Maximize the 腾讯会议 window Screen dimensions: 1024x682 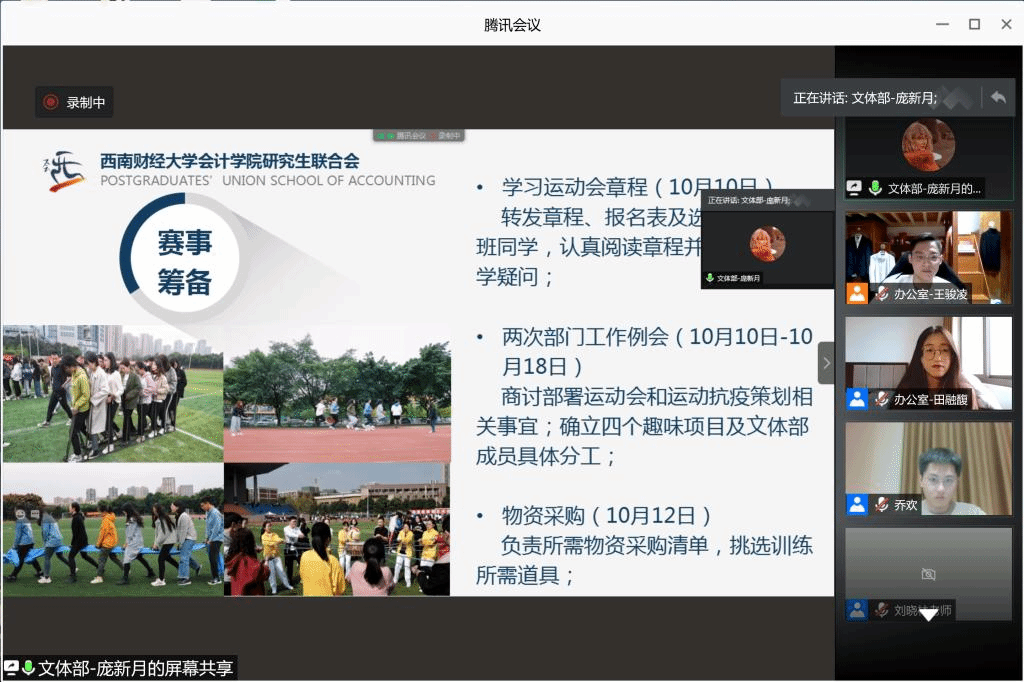click(x=974, y=24)
